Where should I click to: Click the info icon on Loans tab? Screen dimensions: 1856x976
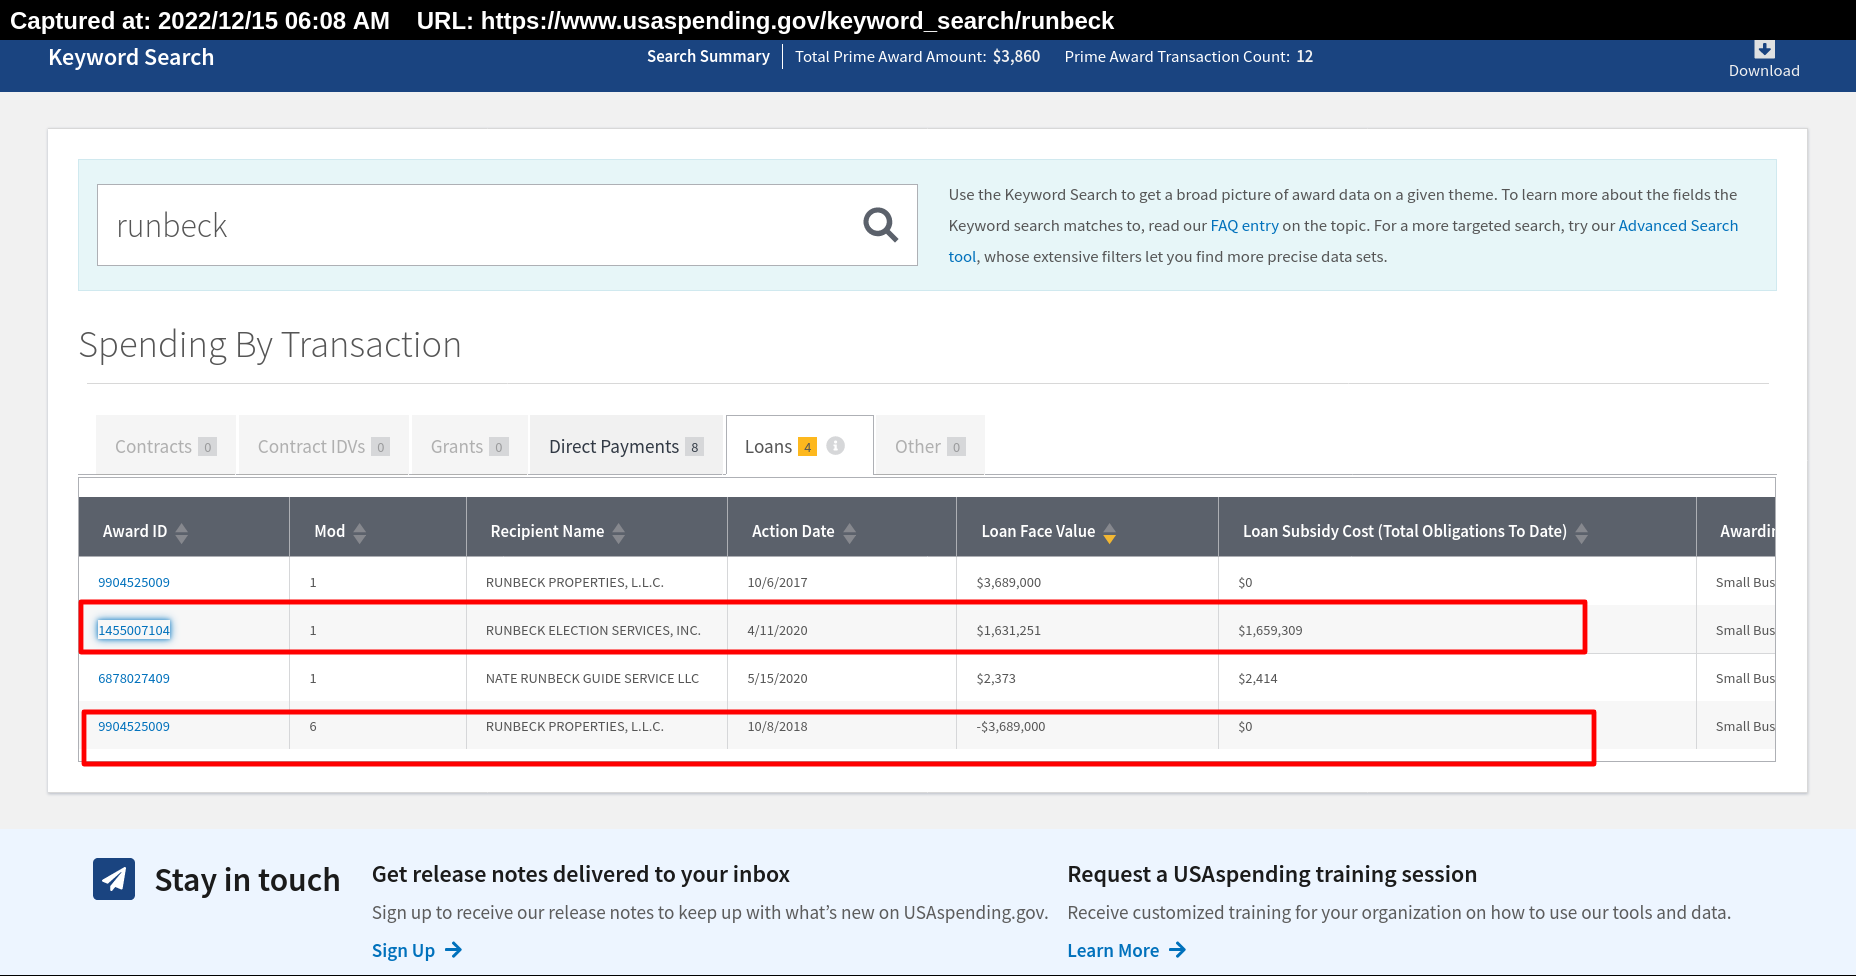[836, 446]
